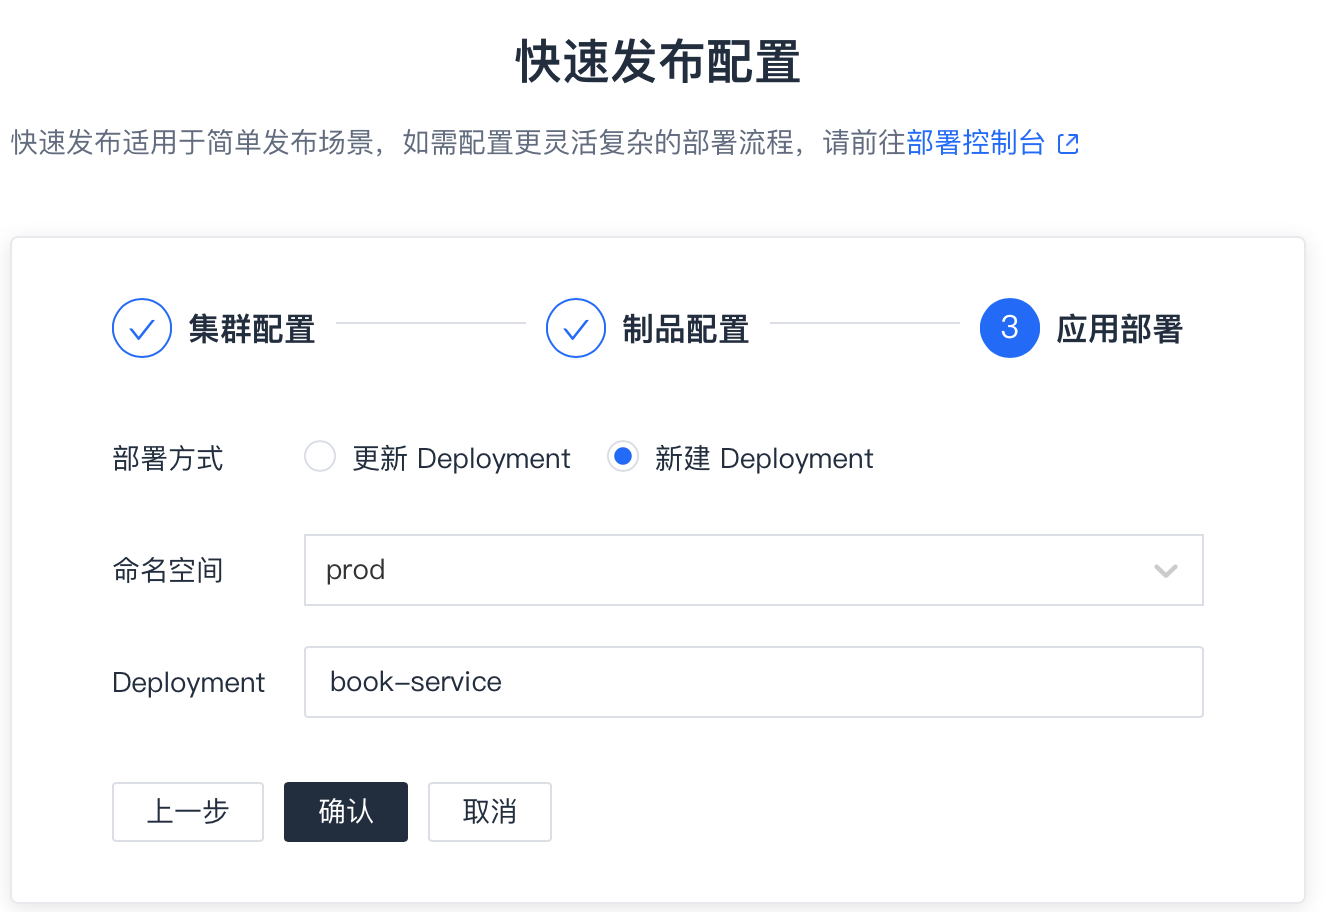Open the prod namespace combo box
This screenshot has width=1324, height=912.
[x=753, y=570]
